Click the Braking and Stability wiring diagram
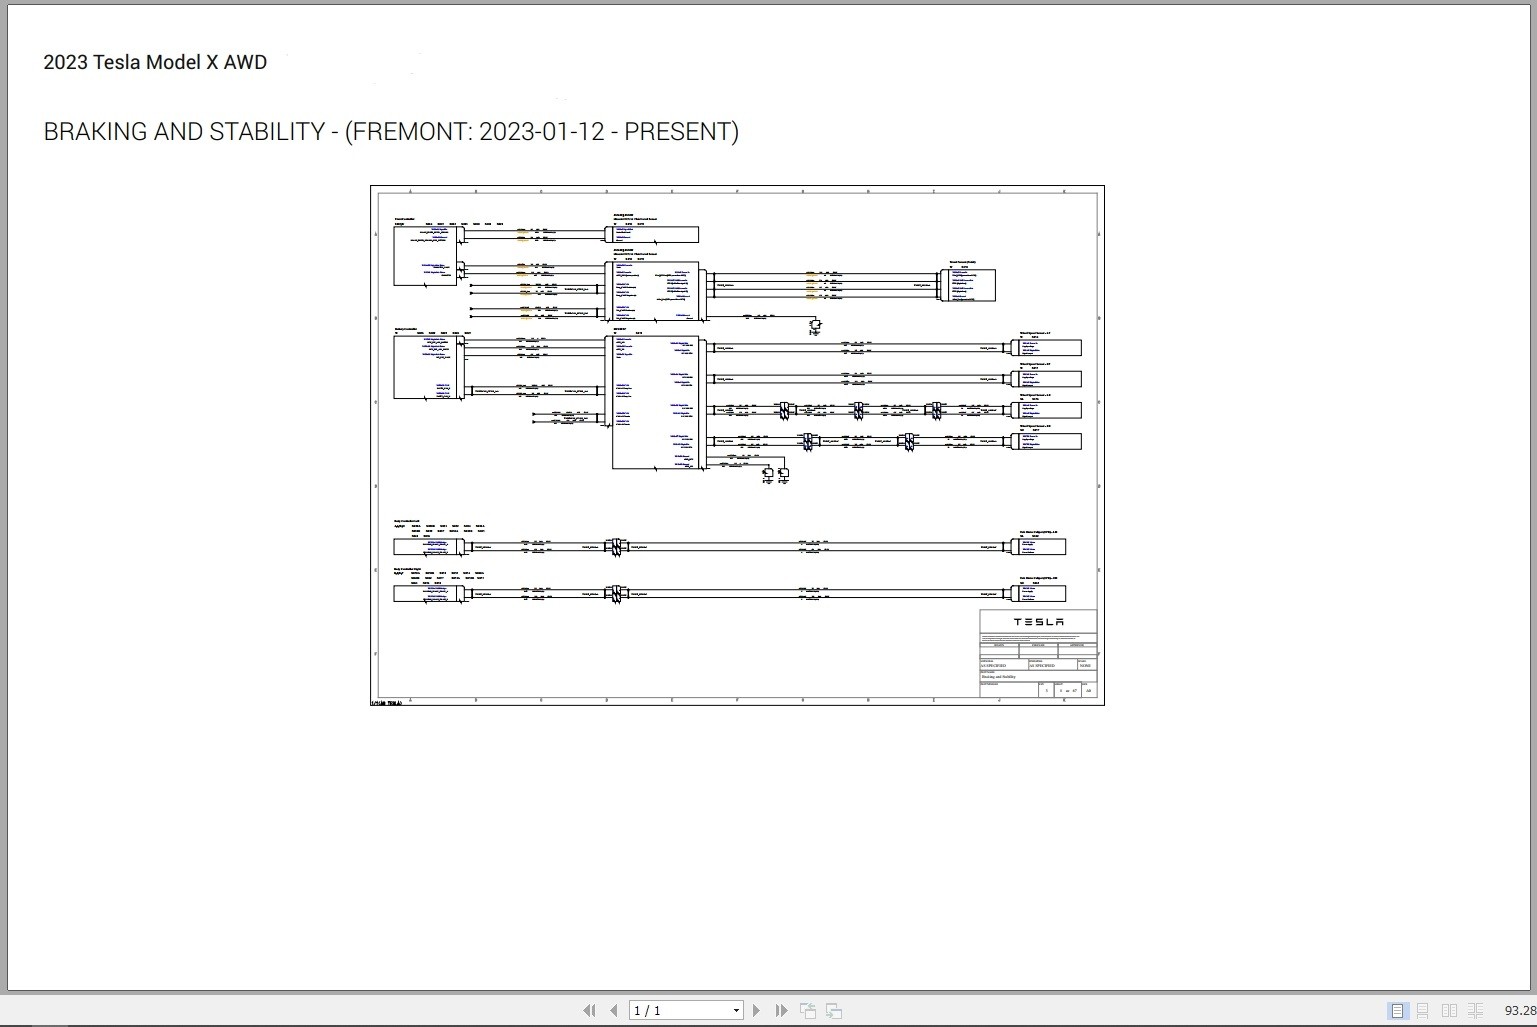 point(738,445)
